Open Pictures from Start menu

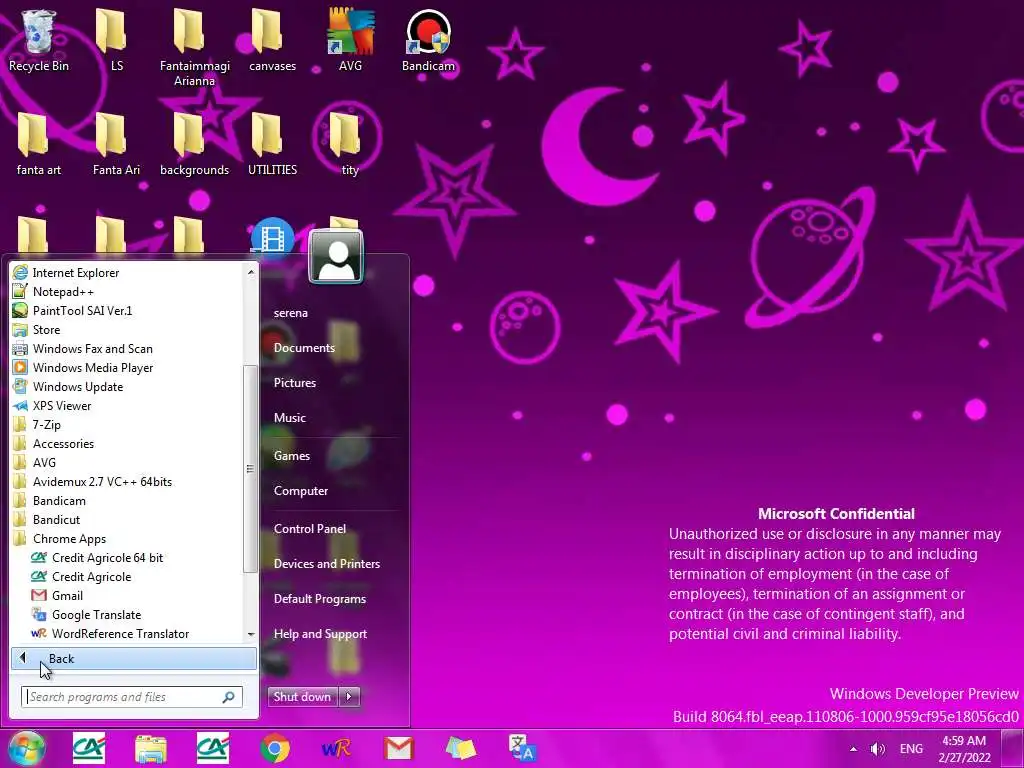[295, 383]
